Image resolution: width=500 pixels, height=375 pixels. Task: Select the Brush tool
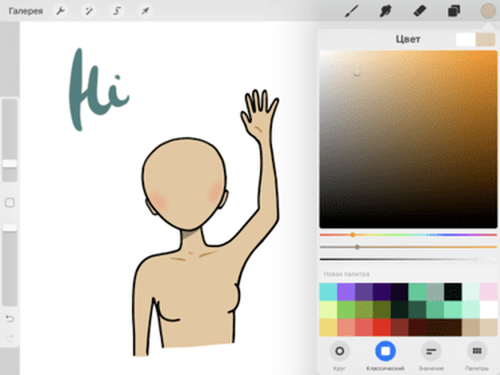352,11
